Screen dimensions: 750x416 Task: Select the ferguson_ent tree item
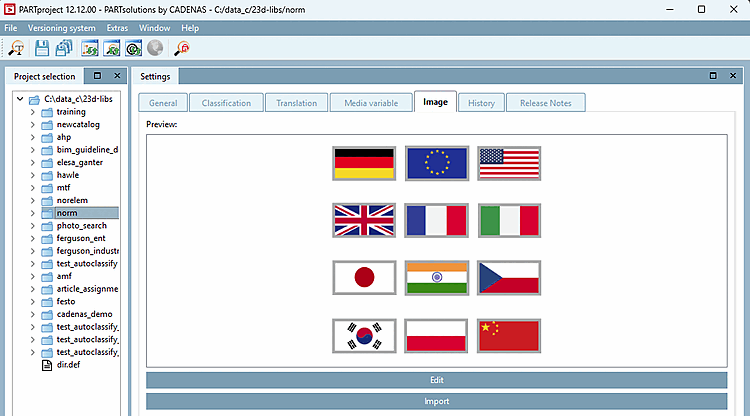(81, 238)
